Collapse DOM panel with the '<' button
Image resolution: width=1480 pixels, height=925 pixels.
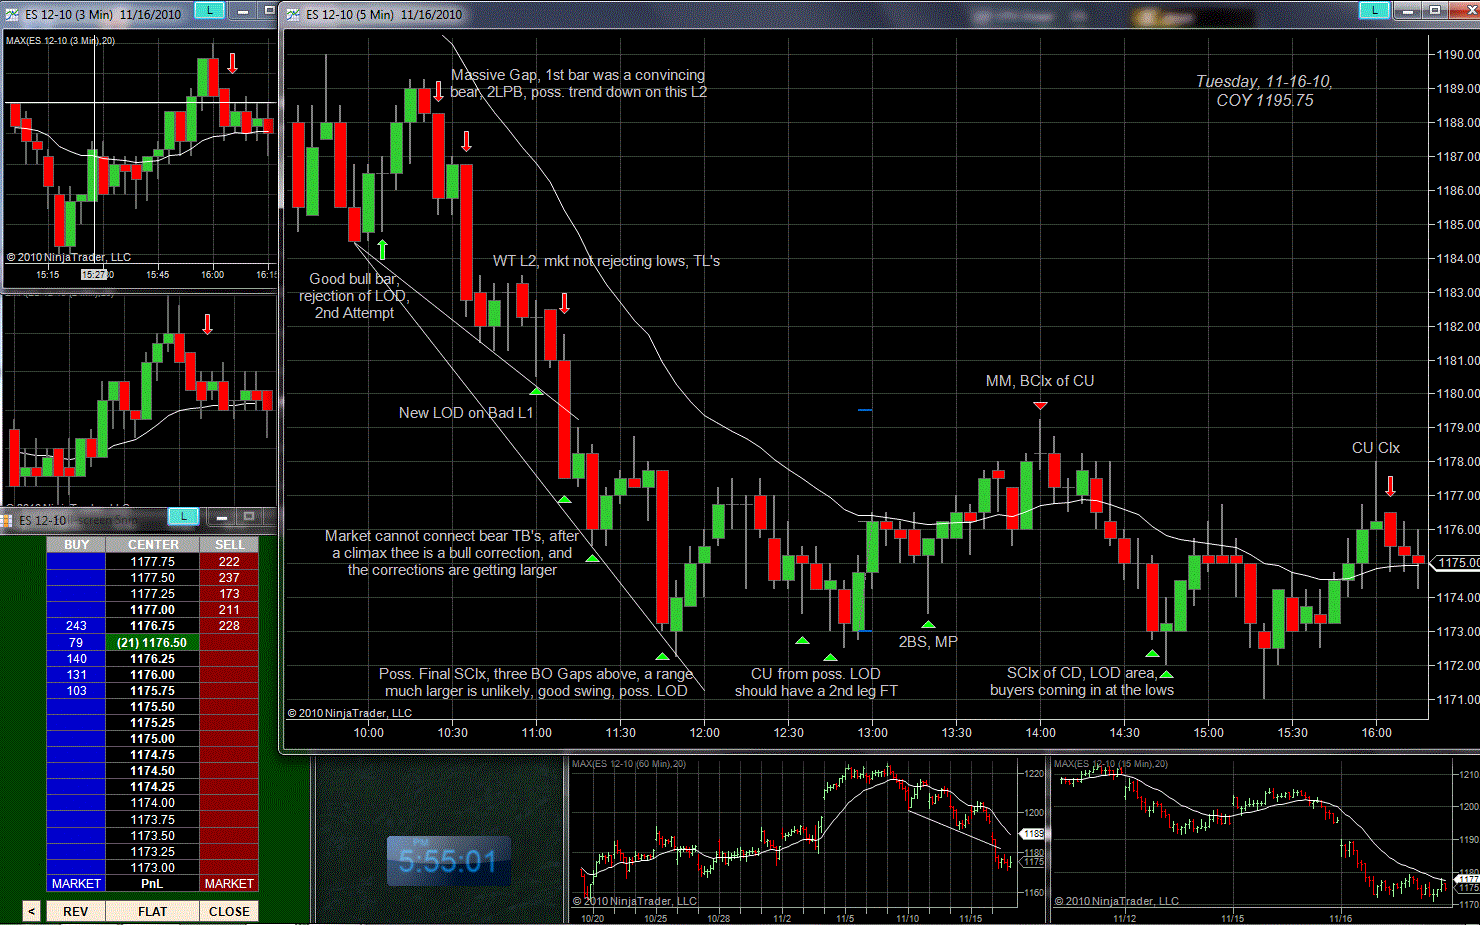coord(31,911)
